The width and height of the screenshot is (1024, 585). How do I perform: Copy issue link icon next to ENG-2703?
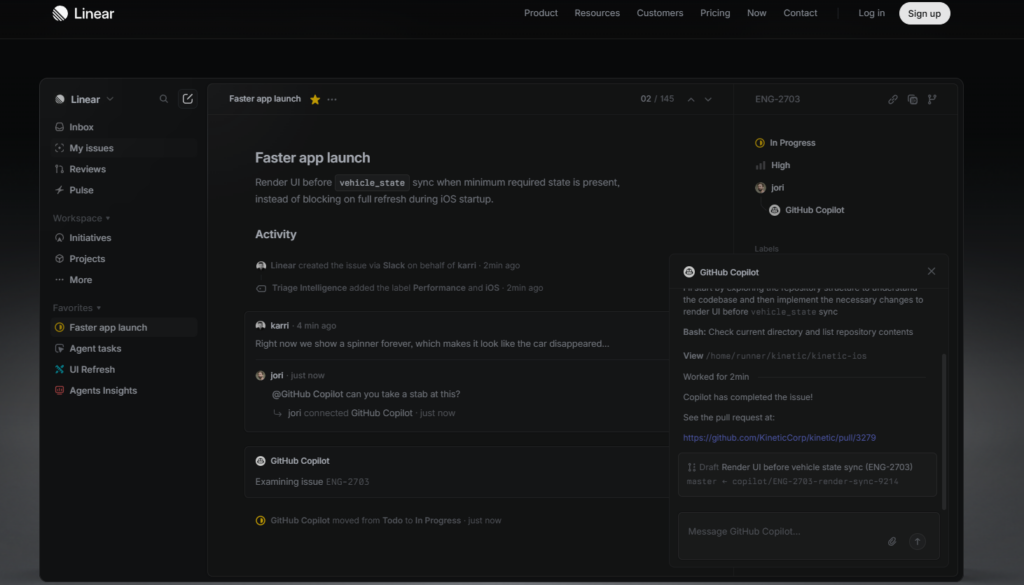coord(892,99)
